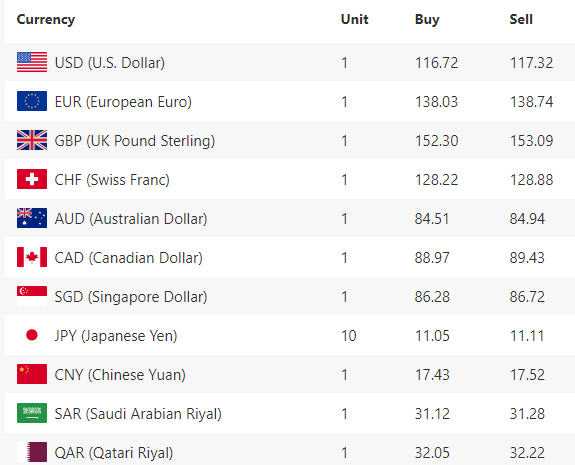Click the Unit column header
Image resolution: width=575 pixels, height=465 pixels.
tap(354, 19)
